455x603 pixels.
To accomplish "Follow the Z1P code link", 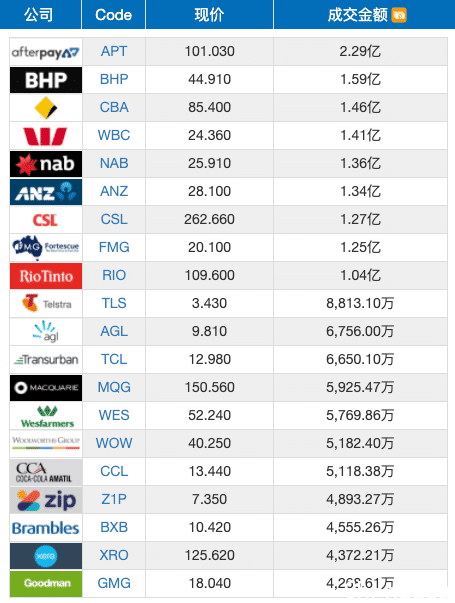I will pyautogui.click(x=114, y=499).
